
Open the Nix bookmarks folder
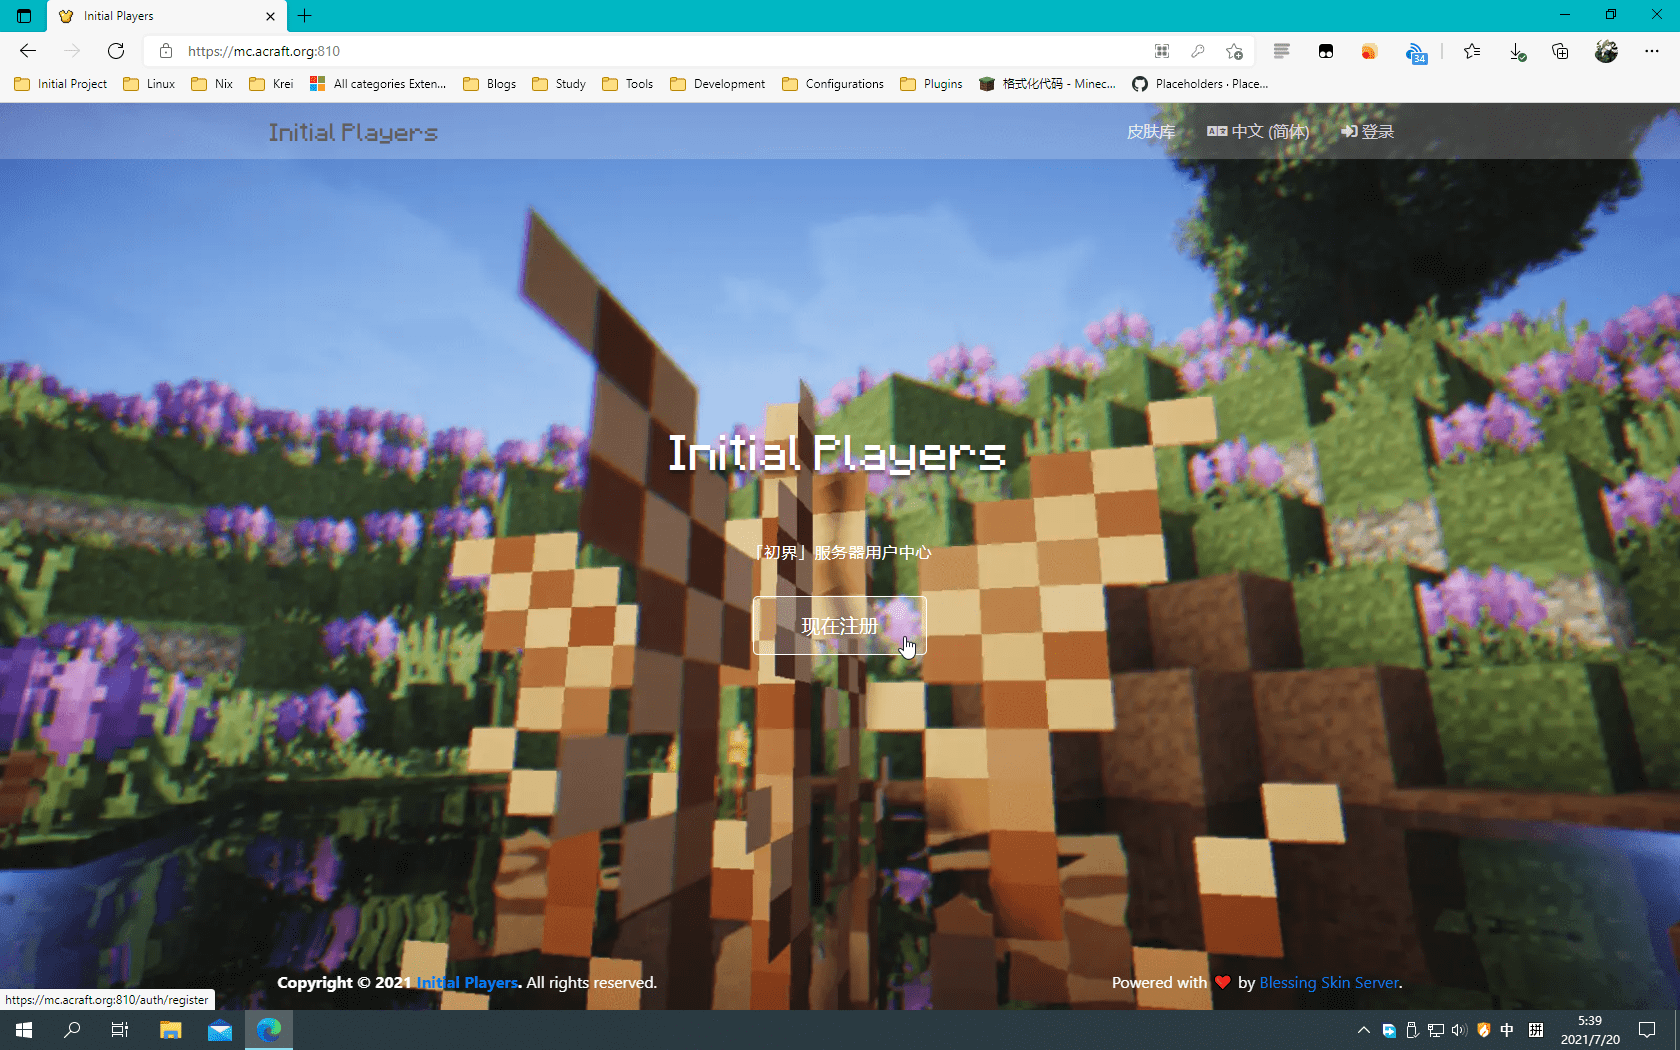[x=212, y=84]
